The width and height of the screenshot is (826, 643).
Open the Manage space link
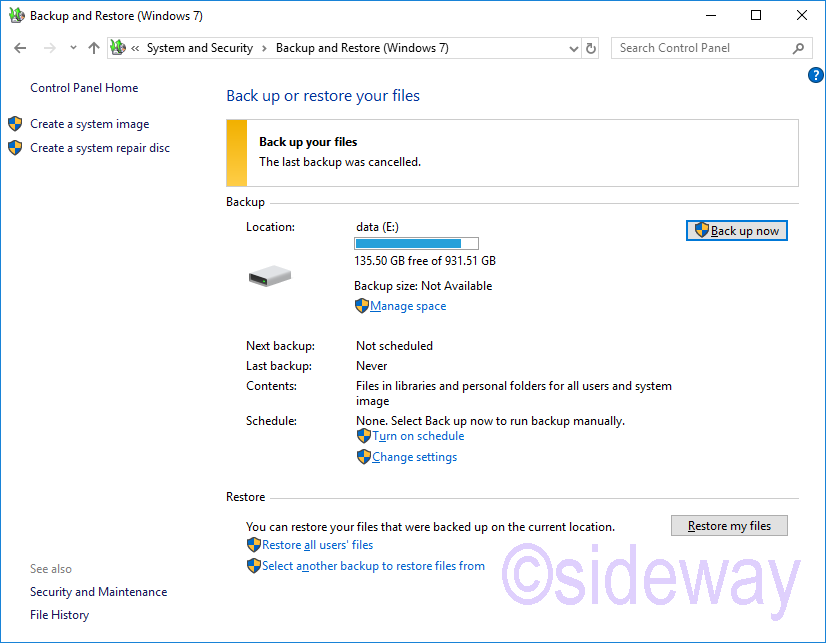(x=408, y=306)
